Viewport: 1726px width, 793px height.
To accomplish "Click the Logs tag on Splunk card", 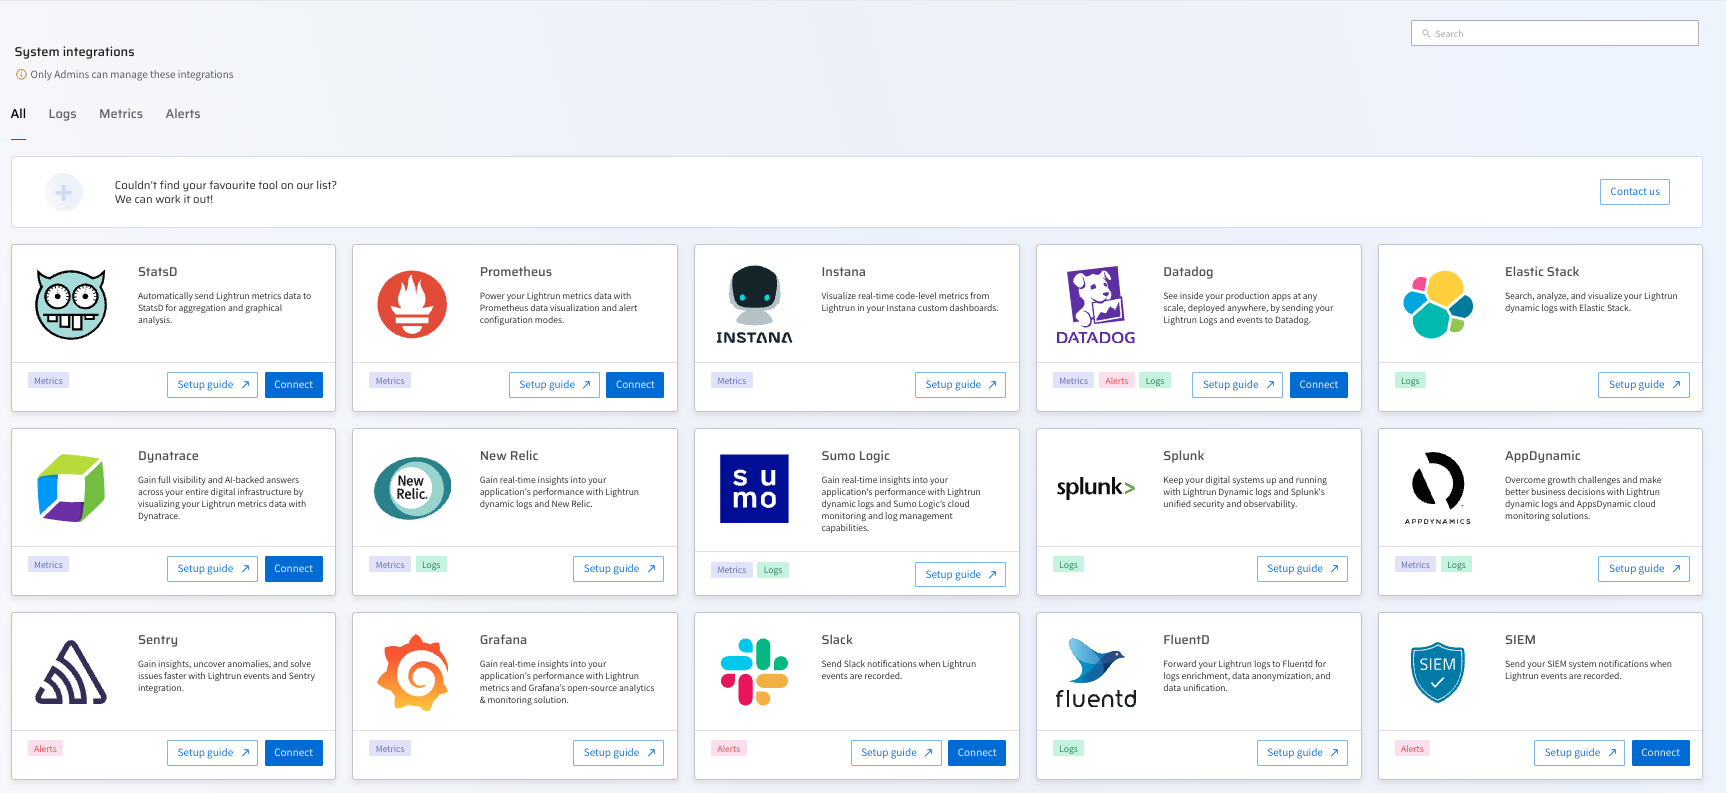I will click(1068, 565).
